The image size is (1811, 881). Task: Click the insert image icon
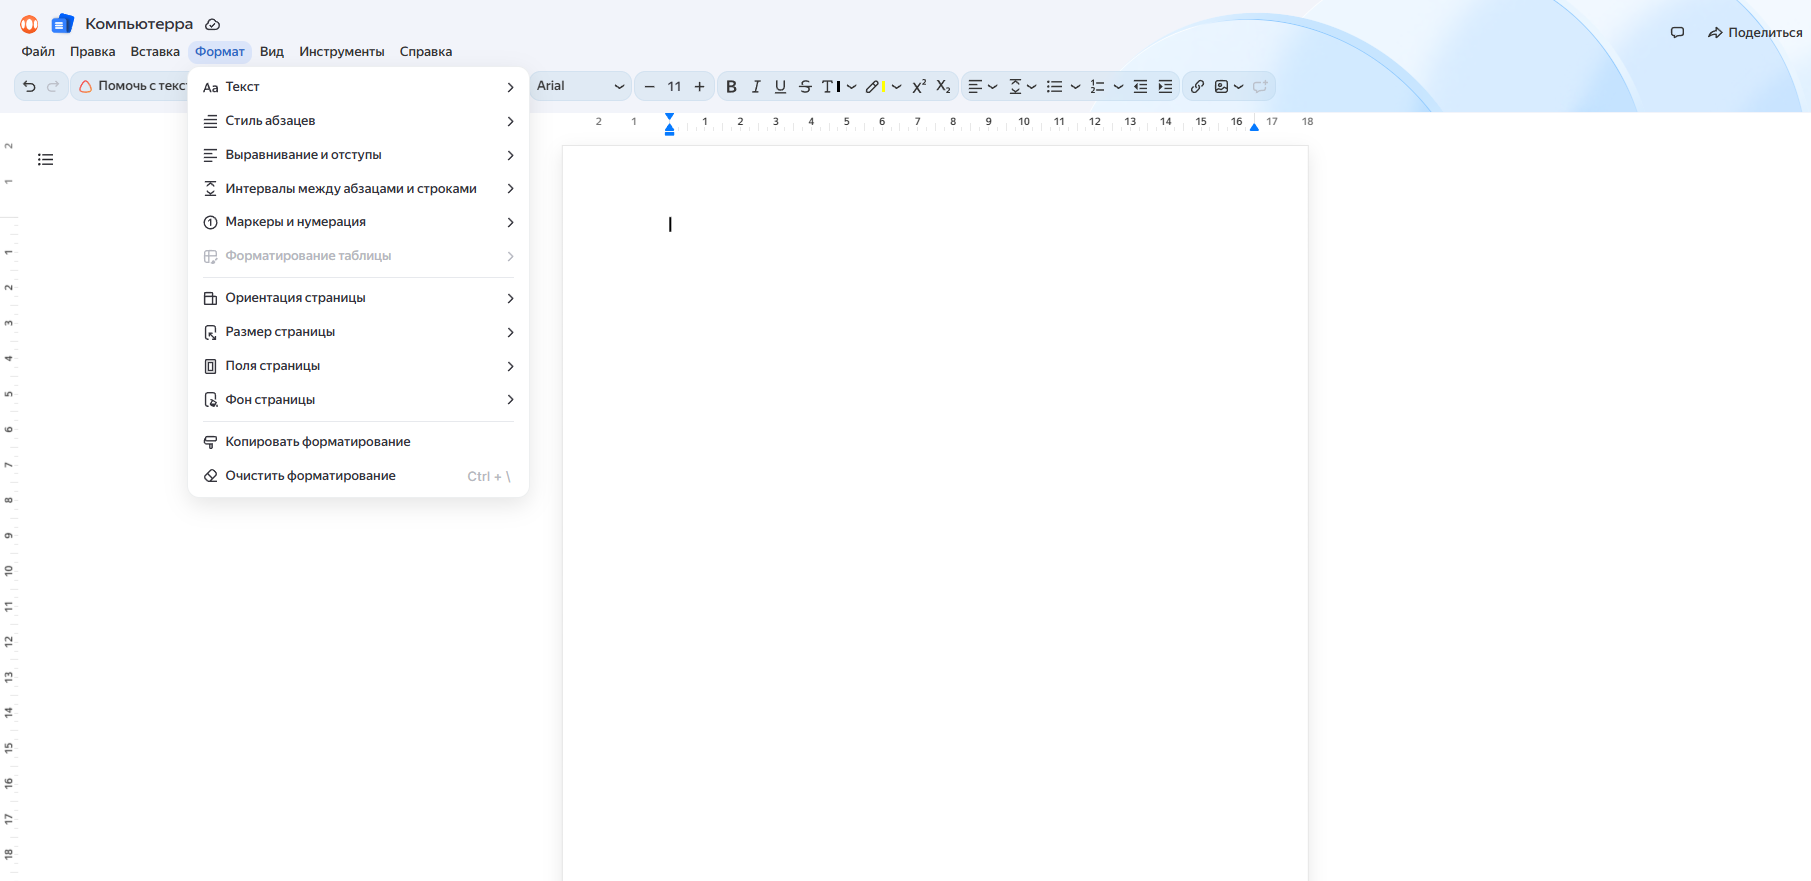1221,87
